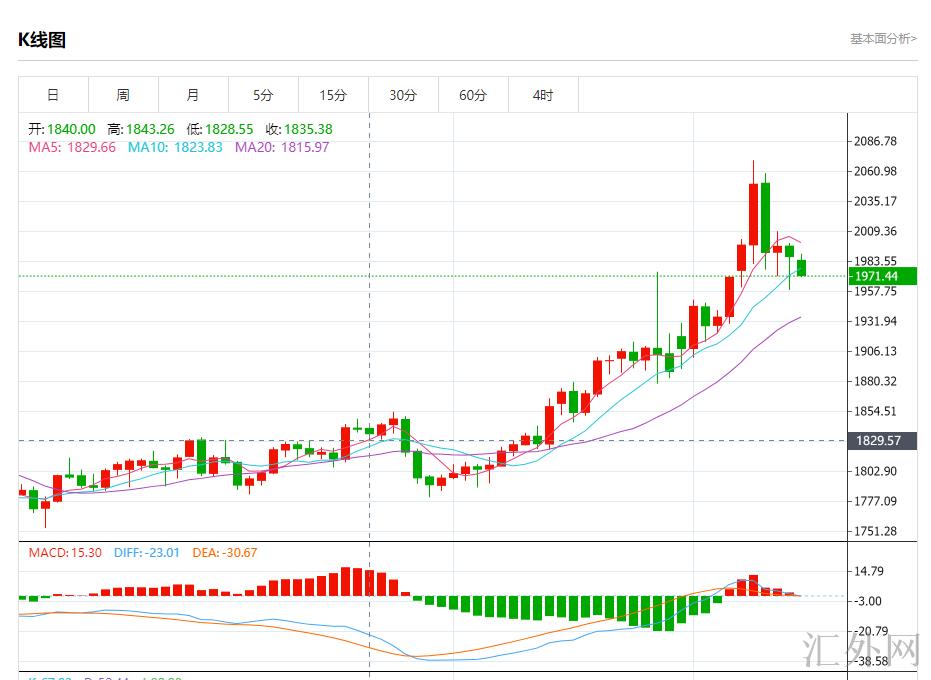Select the 周 (weekly) timeframe tab
The image size is (931, 680).
pyautogui.click(x=123, y=95)
